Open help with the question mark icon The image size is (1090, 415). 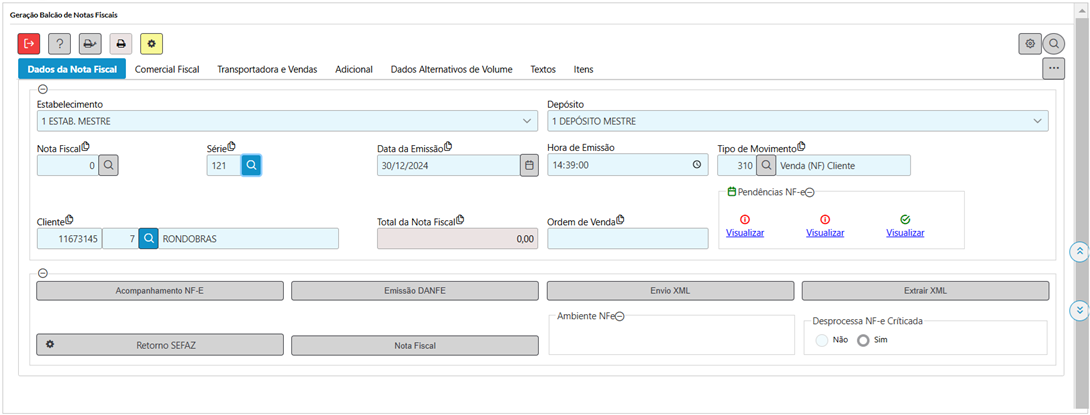[59, 44]
